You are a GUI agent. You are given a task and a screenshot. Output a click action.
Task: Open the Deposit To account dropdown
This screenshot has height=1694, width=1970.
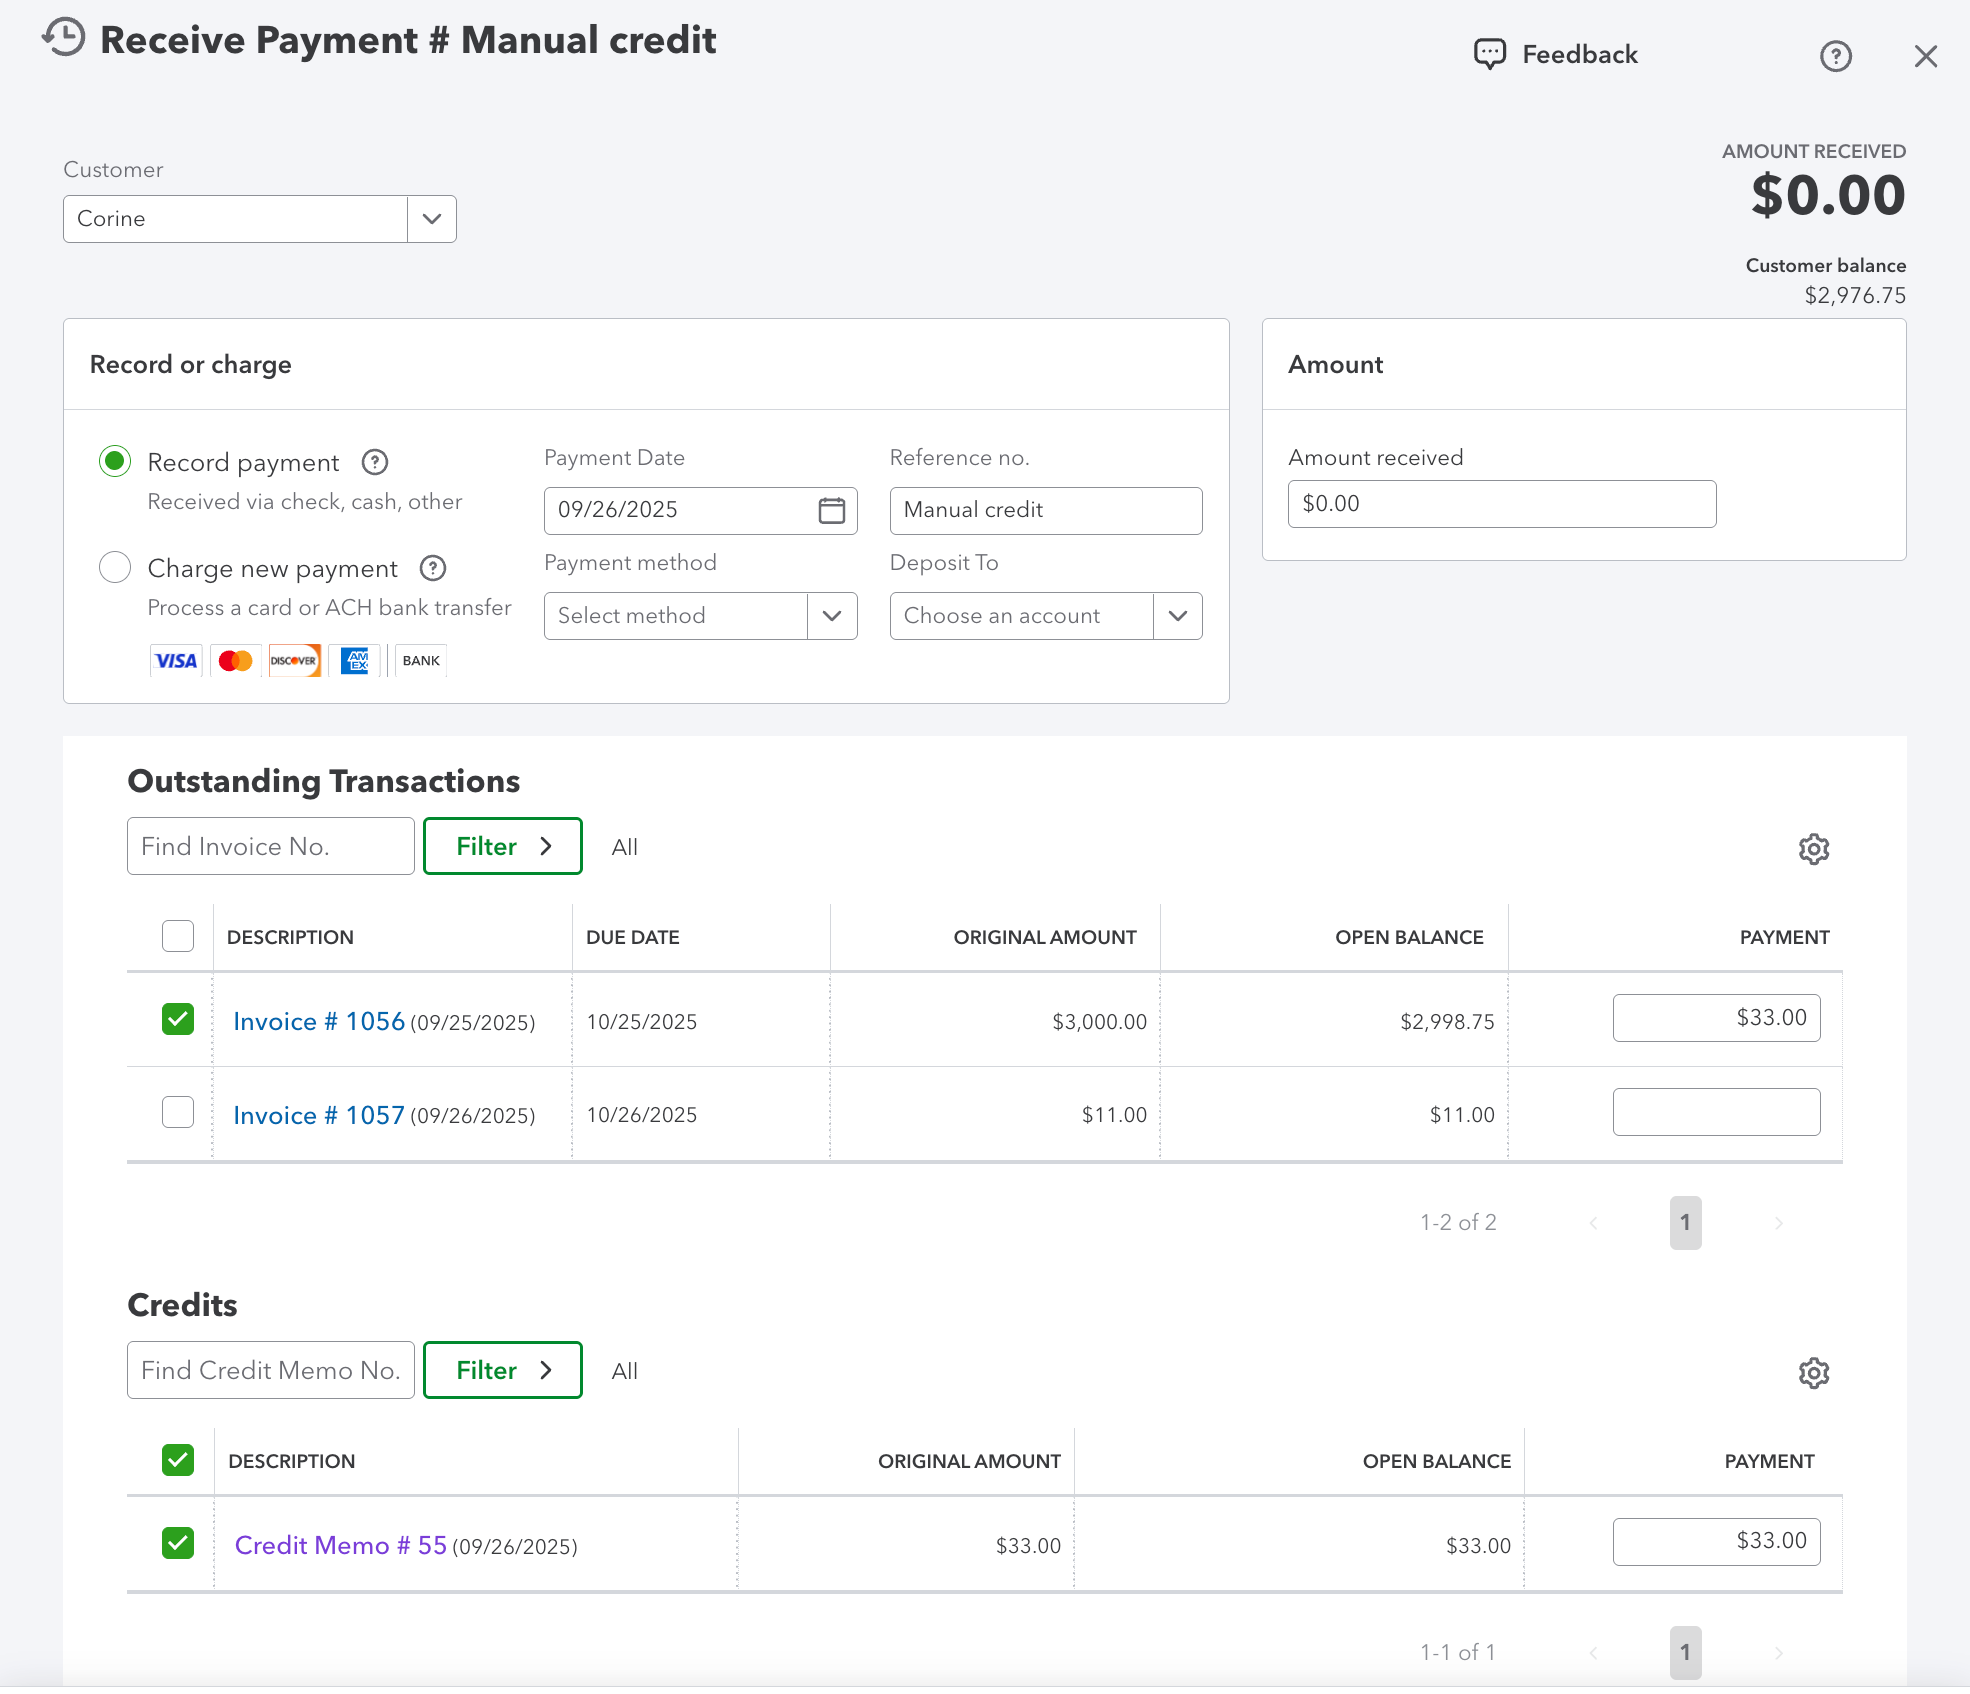(x=1177, y=616)
